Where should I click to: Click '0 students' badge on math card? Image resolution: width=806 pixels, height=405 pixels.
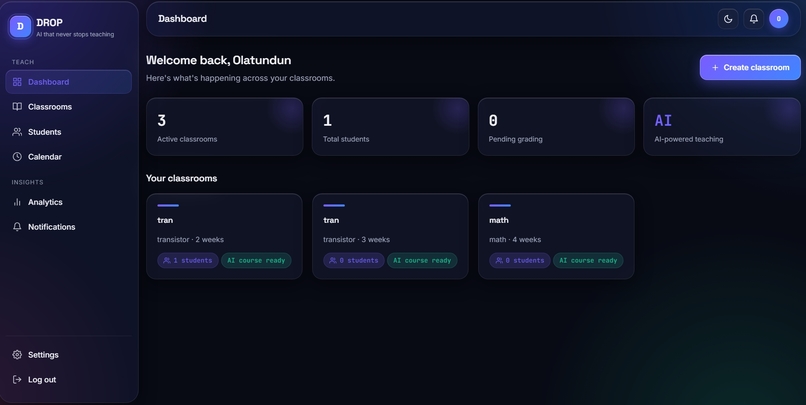(x=520, y=261)
